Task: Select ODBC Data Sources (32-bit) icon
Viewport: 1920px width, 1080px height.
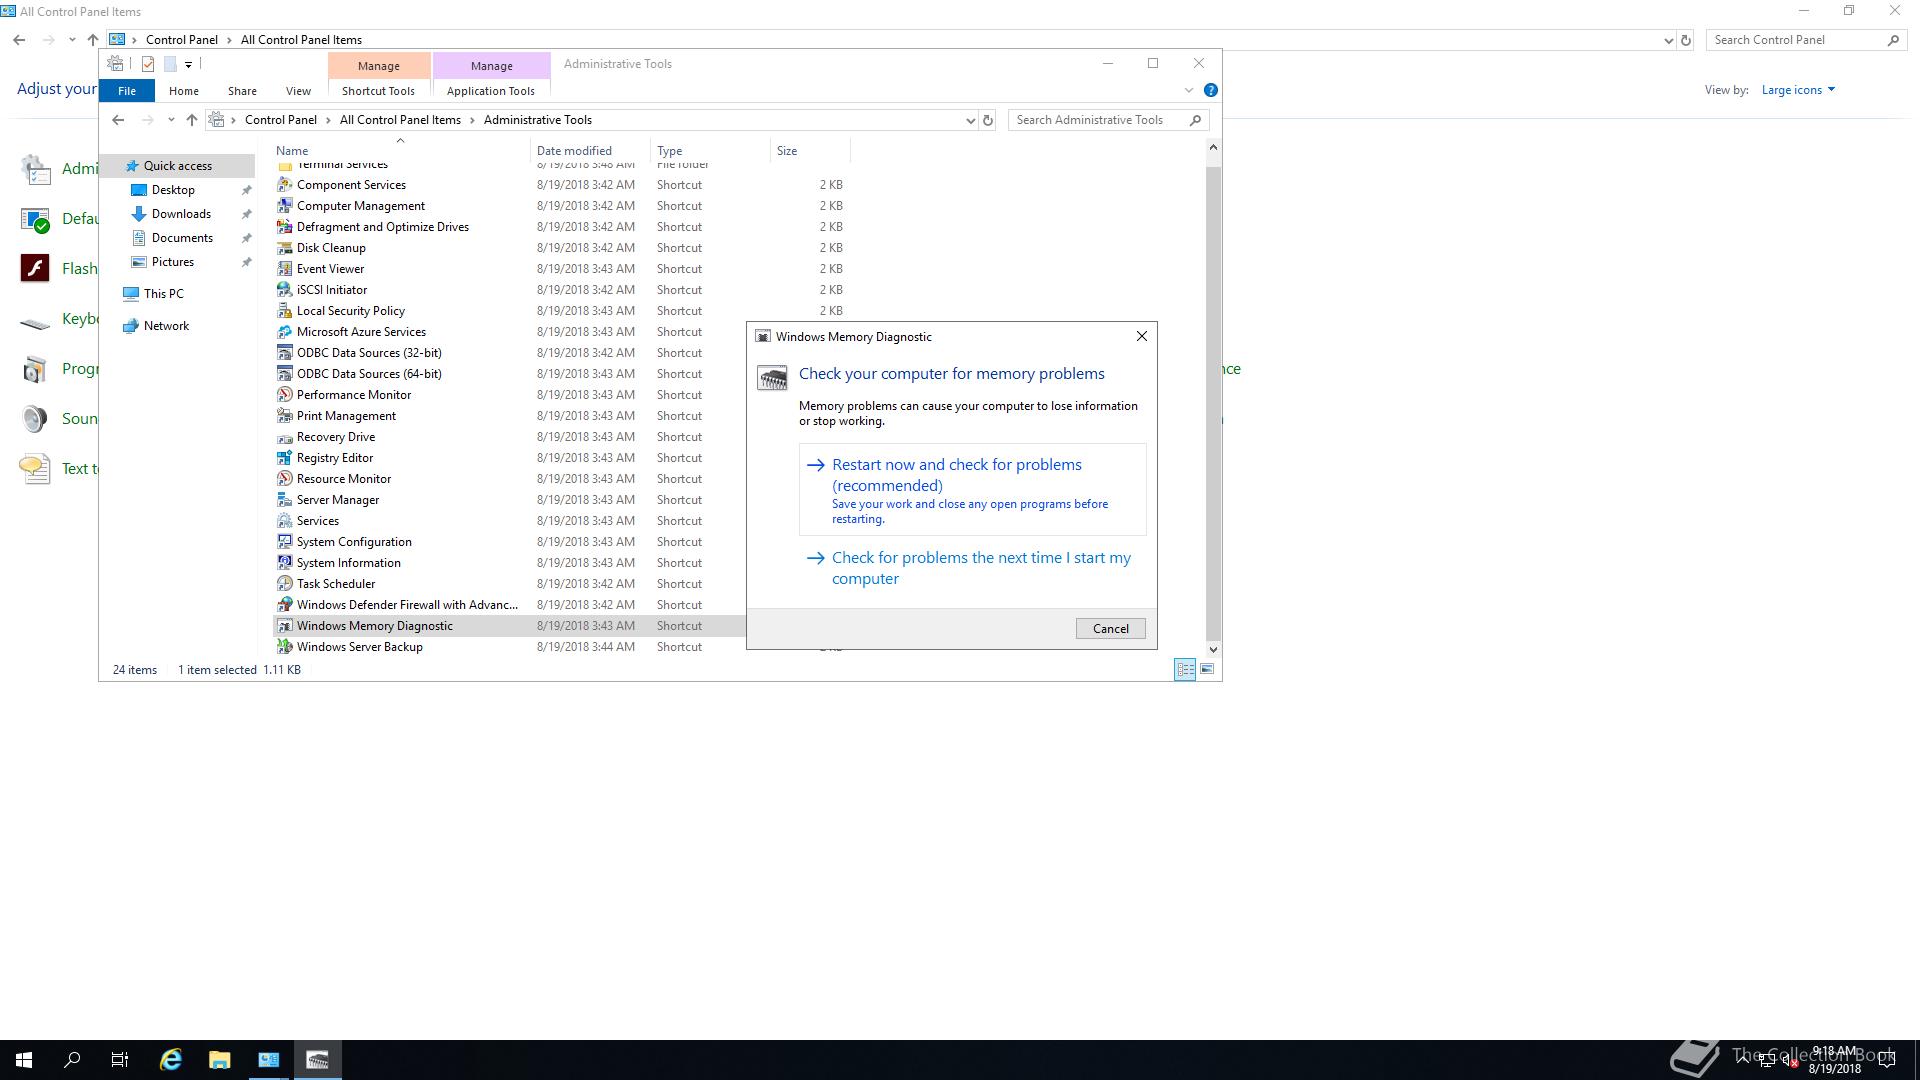Action: 285,353
